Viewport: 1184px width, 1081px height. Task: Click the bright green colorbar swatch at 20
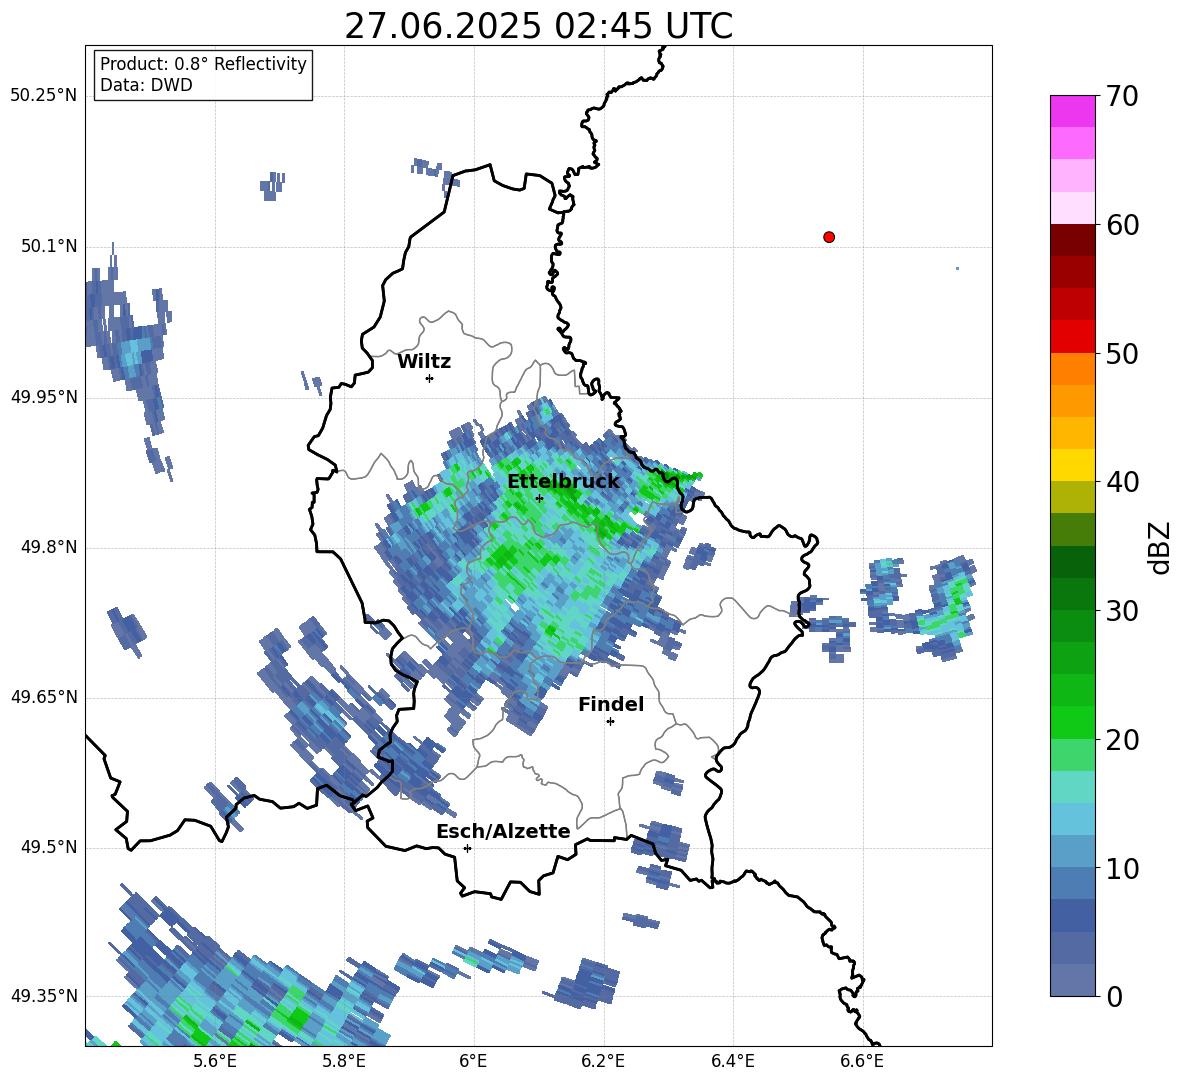click(x=1072, y=722)
